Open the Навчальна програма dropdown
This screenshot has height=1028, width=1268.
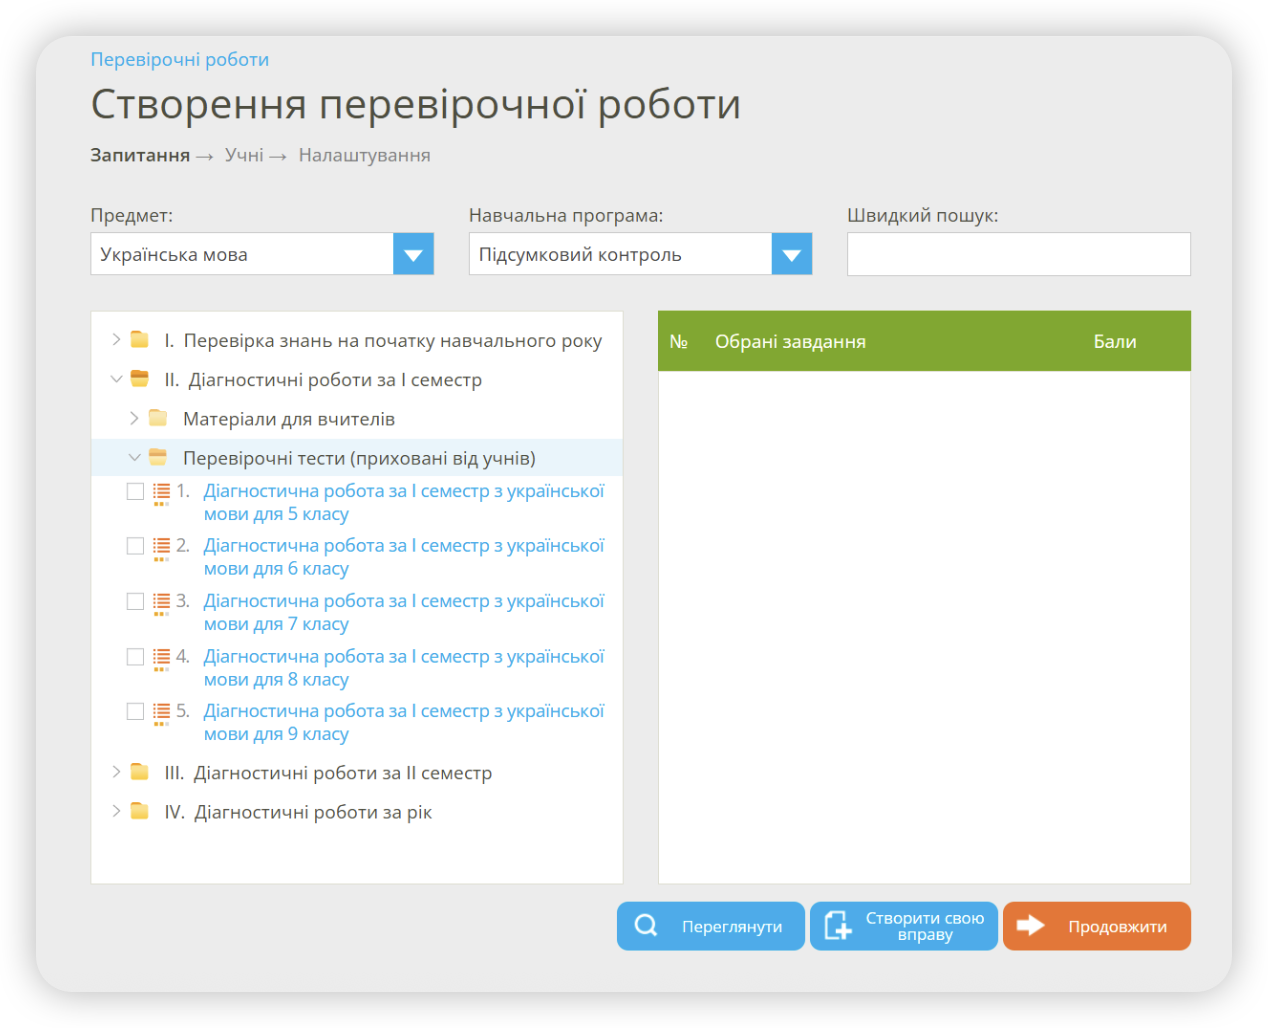(x=791, y=253)
